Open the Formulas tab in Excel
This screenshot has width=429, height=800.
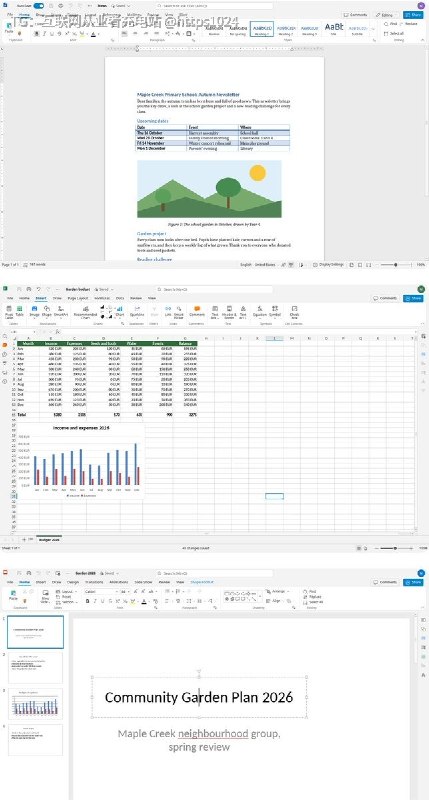pyautogui.click(x=102, y=298)
